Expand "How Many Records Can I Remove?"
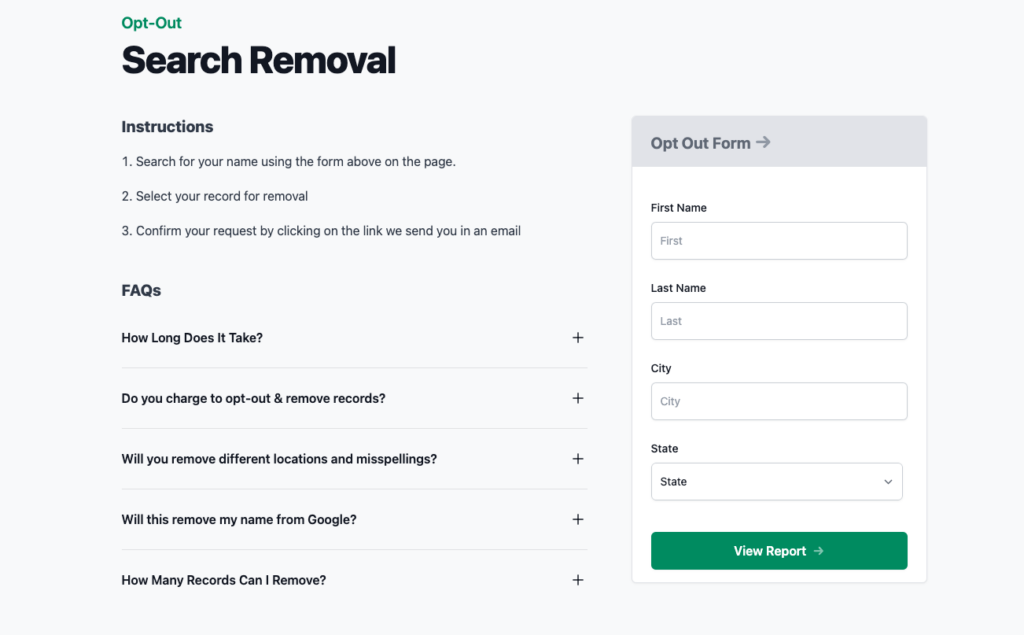 (224, 579)
